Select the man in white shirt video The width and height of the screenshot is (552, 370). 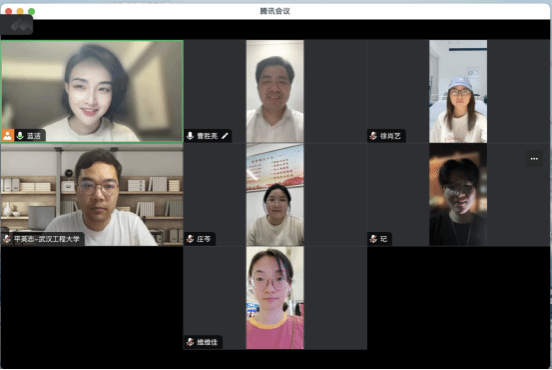point(275,91)
